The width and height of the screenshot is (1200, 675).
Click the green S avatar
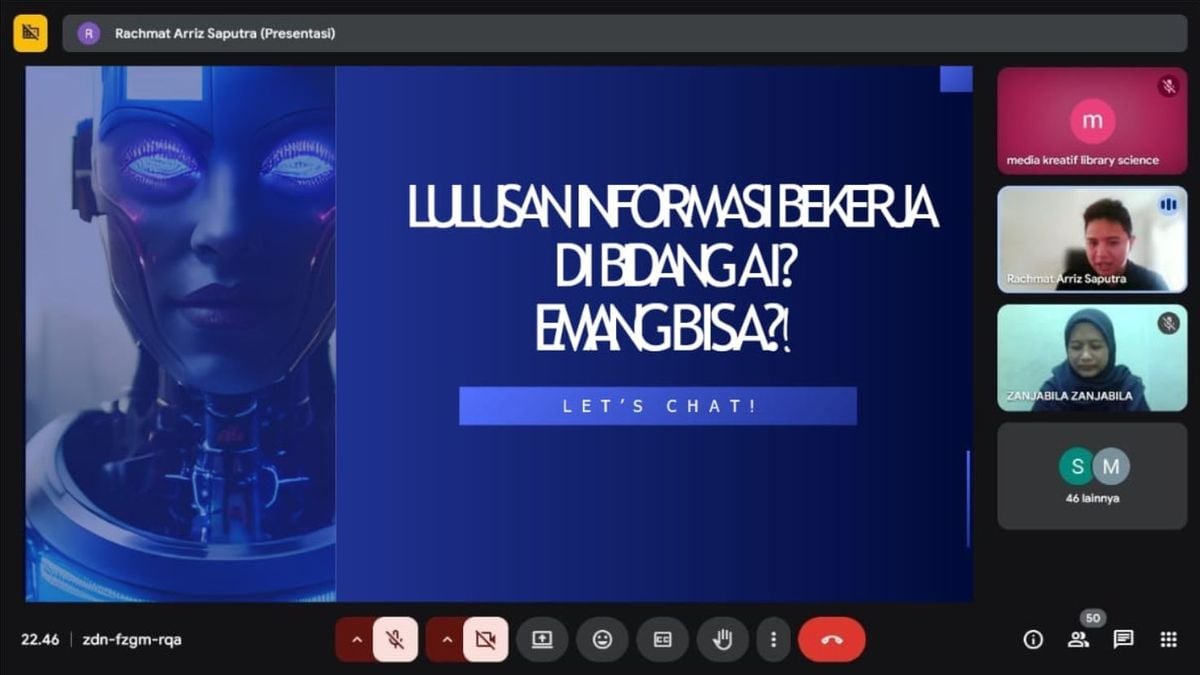[1077, 466]
